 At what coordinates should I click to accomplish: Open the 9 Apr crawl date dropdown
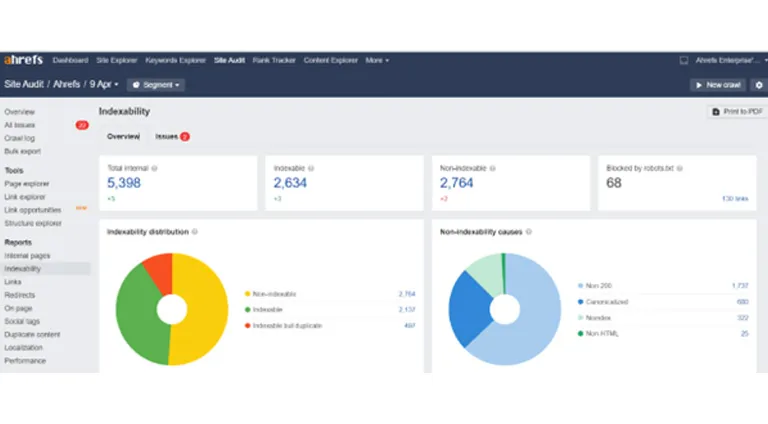104,84
